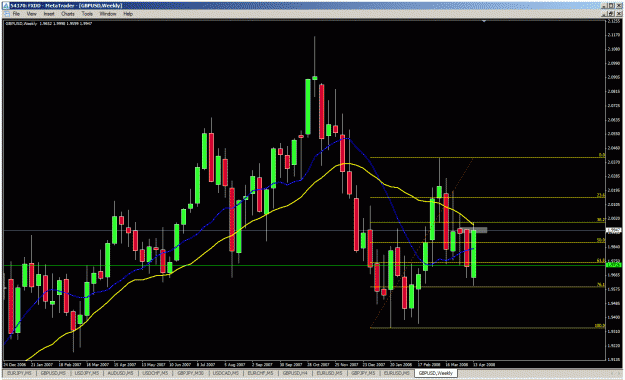Click the green horizontal line price label

613,265
